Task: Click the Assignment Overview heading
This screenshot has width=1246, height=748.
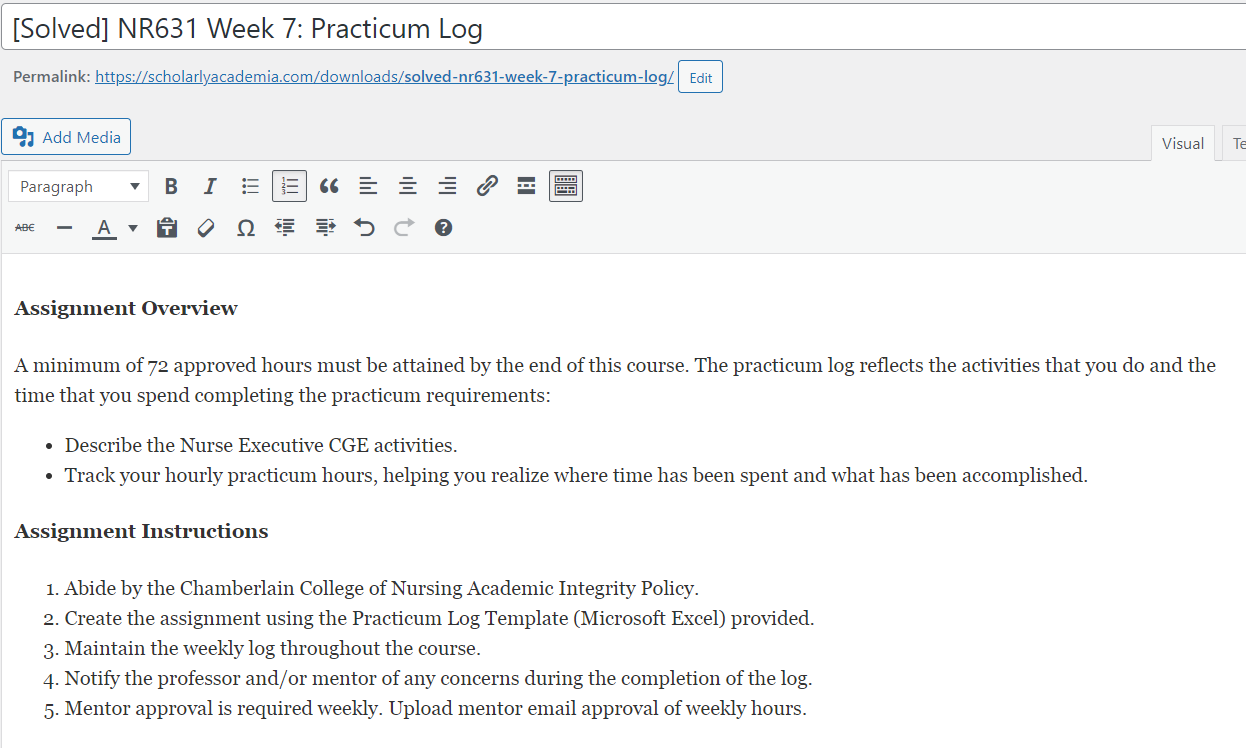Action: pos(126,308)
